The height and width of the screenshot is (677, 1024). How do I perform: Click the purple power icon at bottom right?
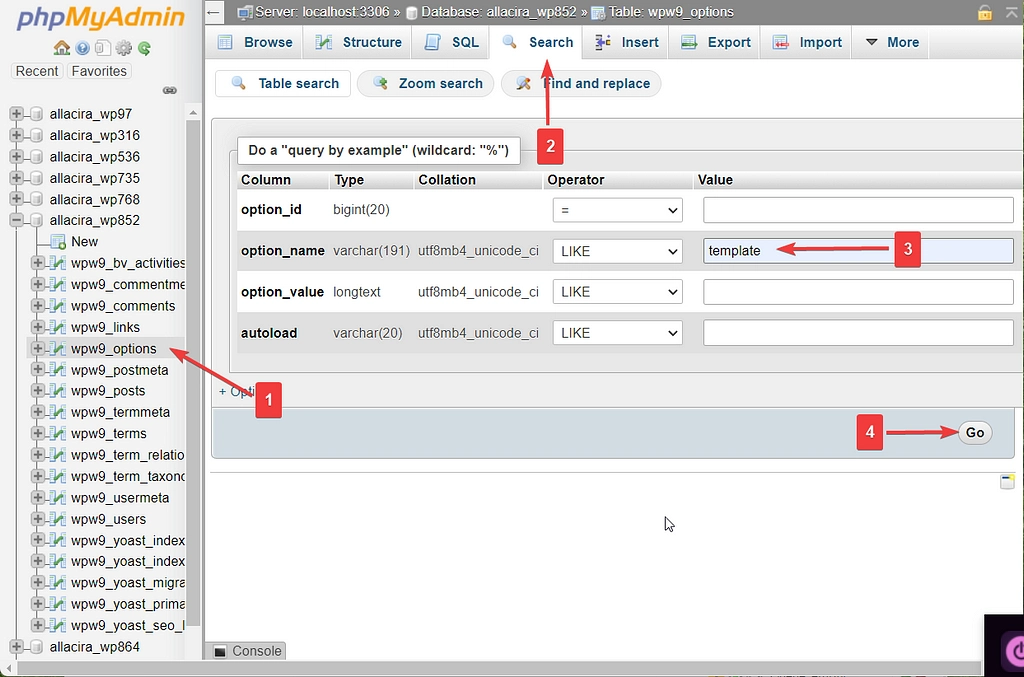pyautogui.click(x=1014, y=650)
